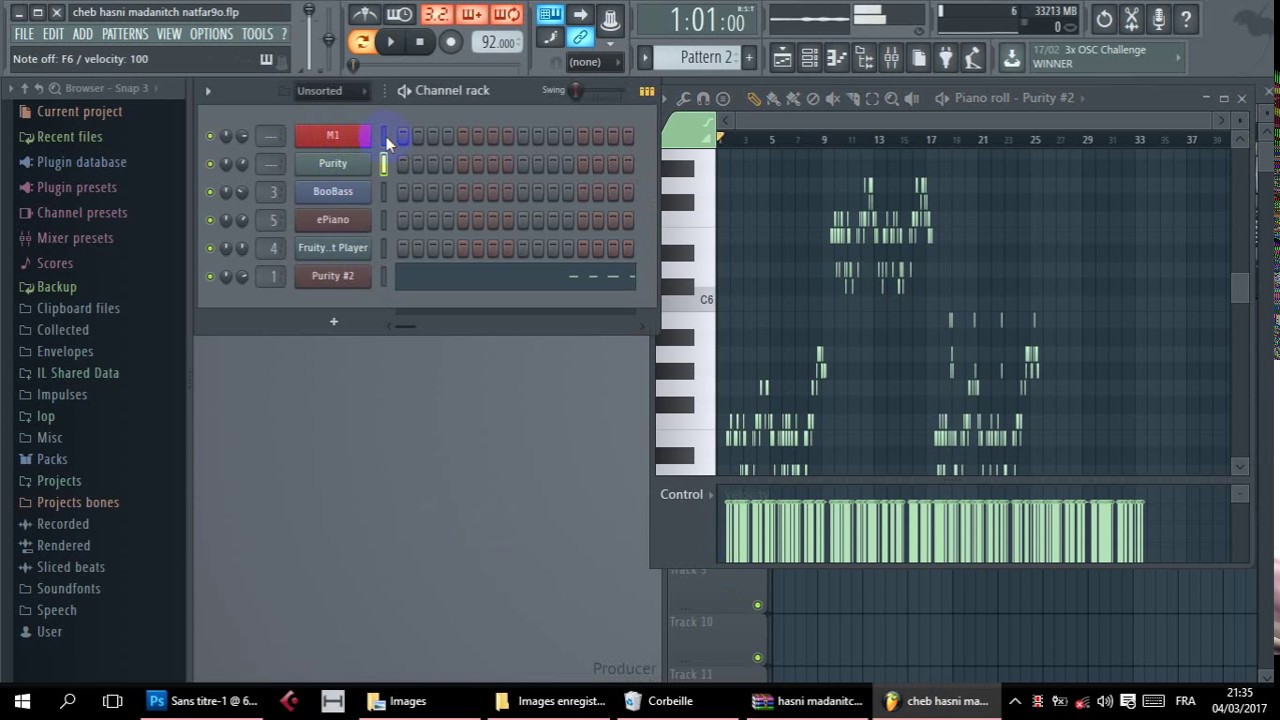Toggle the Channel rack graph editor icon

click(647, 91)
